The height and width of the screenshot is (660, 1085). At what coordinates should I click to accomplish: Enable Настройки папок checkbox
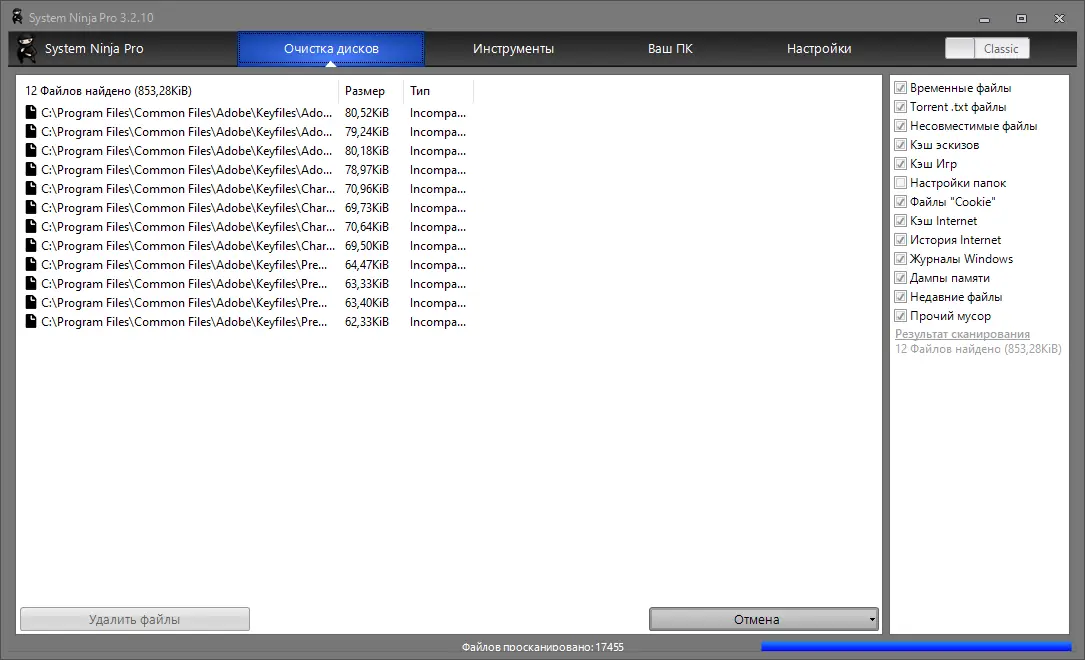tap(900, 183)
